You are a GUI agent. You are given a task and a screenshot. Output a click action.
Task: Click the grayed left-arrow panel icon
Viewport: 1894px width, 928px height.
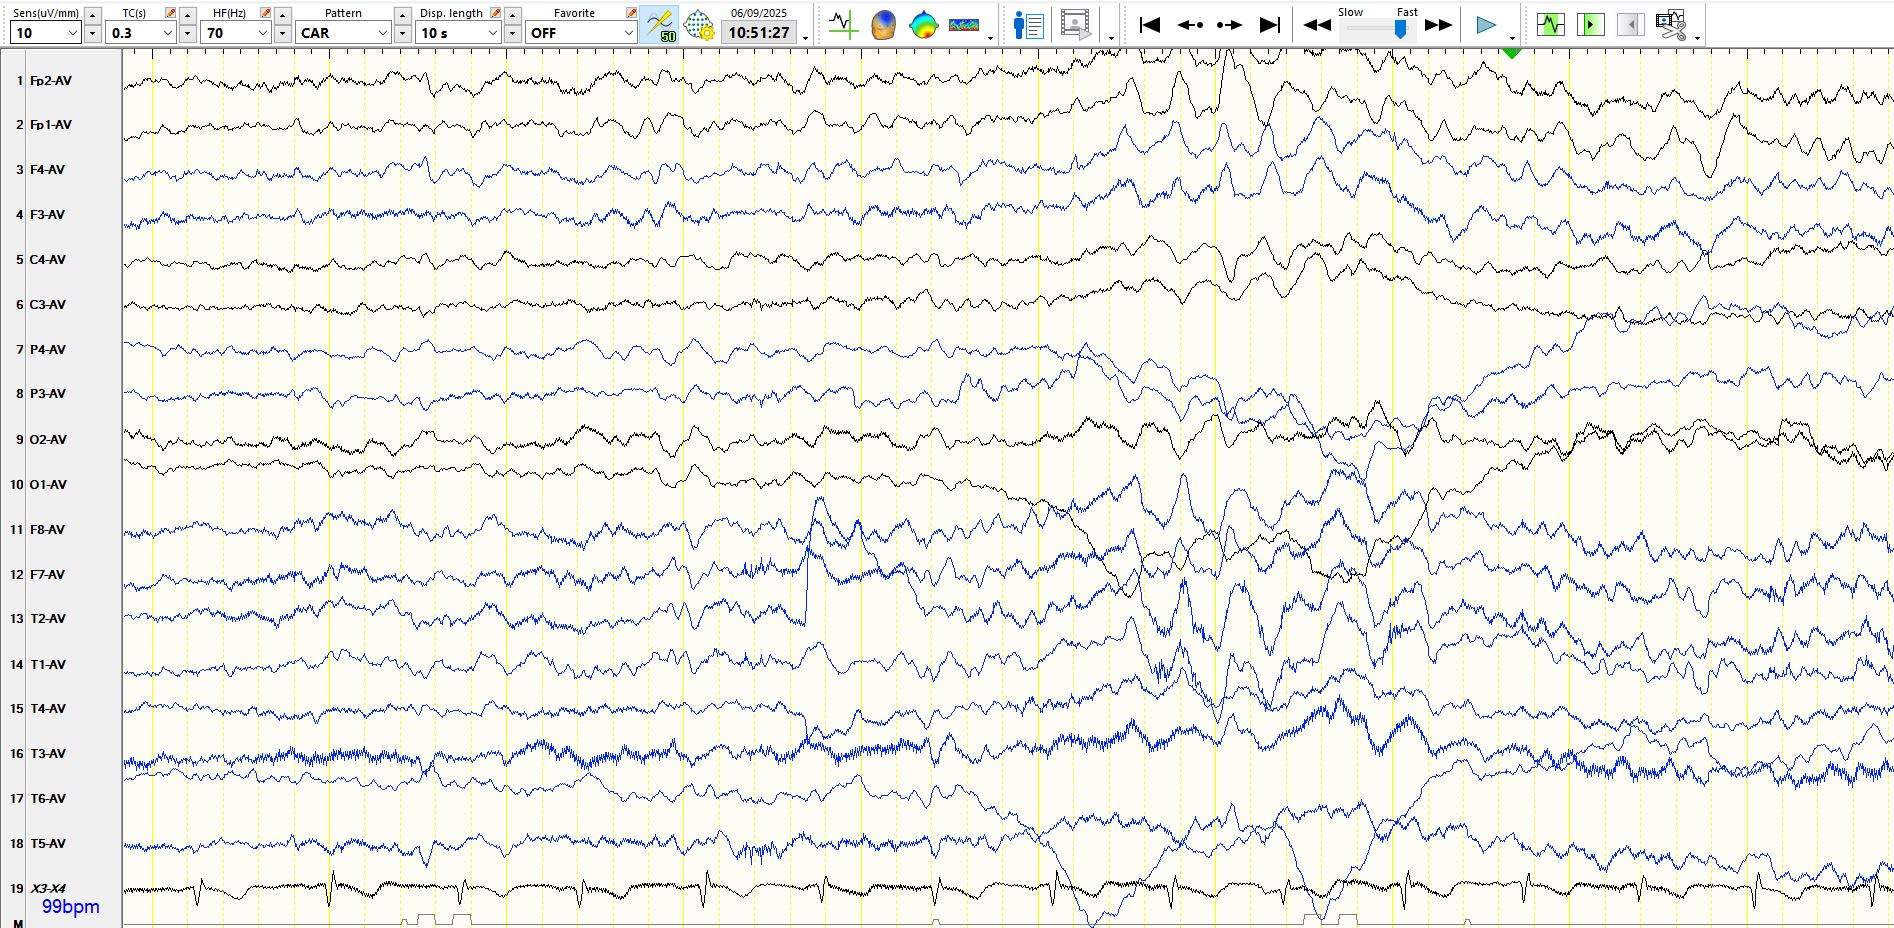pos(1630,24)
